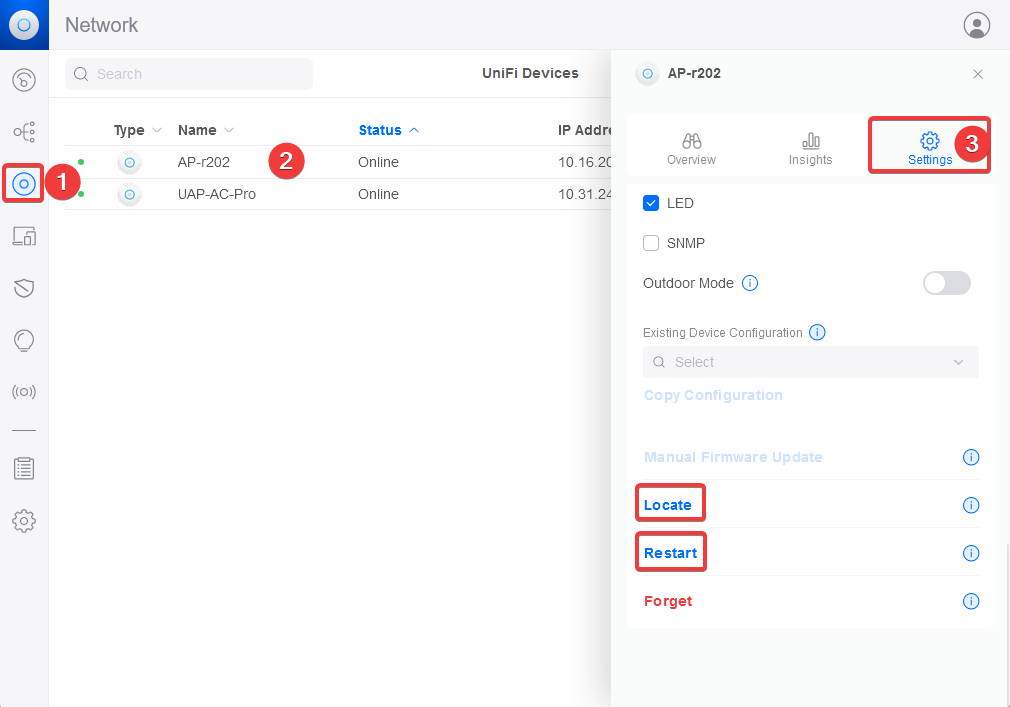The height and width of the screenshot is (707, 1010).
Task: Open the Dashboard sidebar icon
Action: pos(24,80)
